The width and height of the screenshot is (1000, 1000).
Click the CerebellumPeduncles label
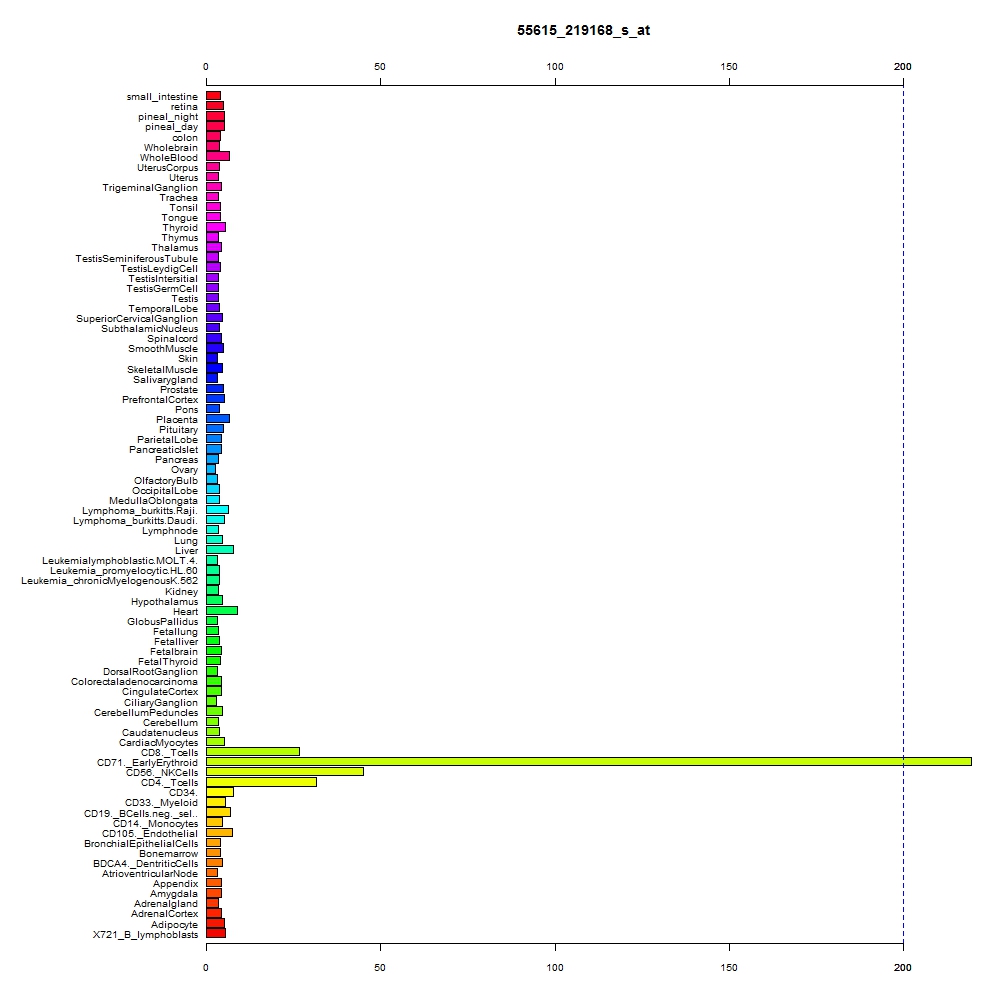point(146,713)
